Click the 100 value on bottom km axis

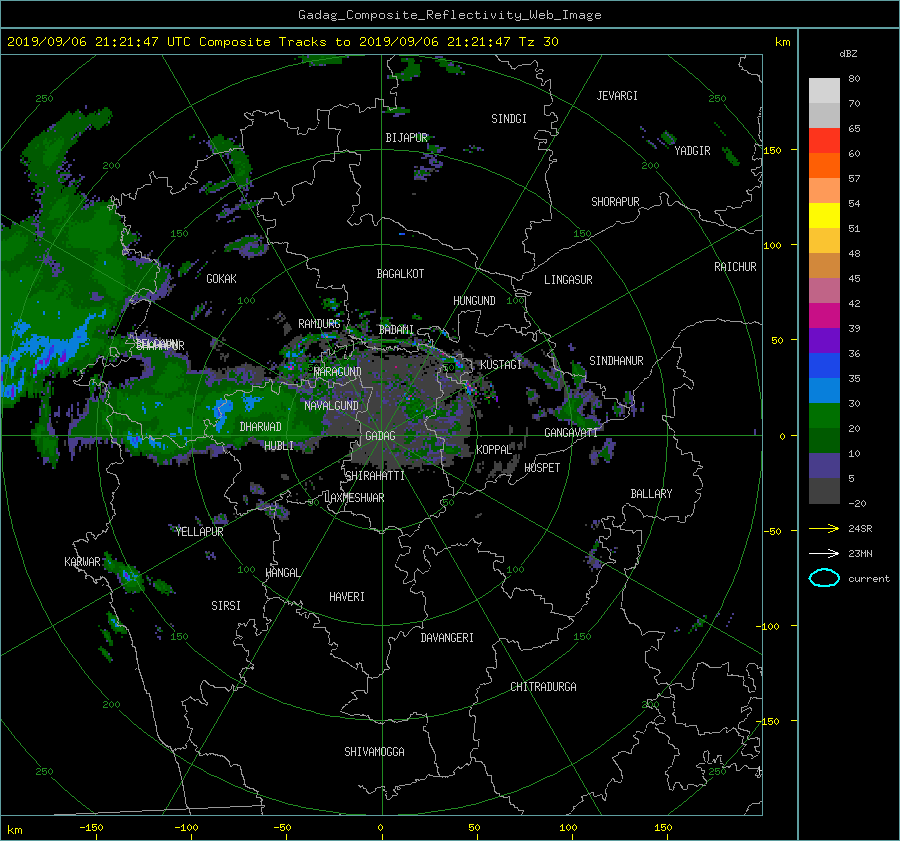coord(568,828)
